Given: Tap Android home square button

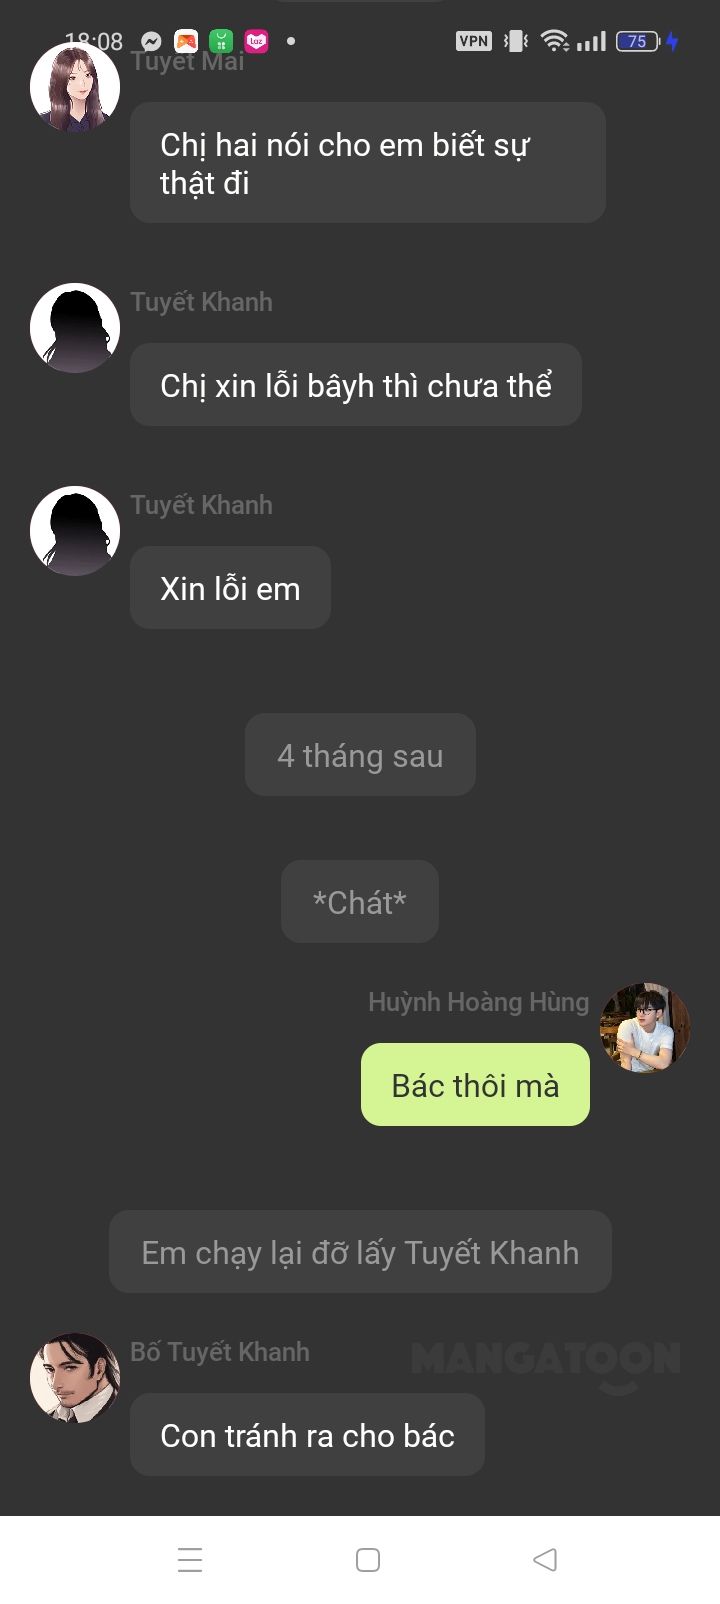Looking at the screenshot, I should pos(368,1560).
